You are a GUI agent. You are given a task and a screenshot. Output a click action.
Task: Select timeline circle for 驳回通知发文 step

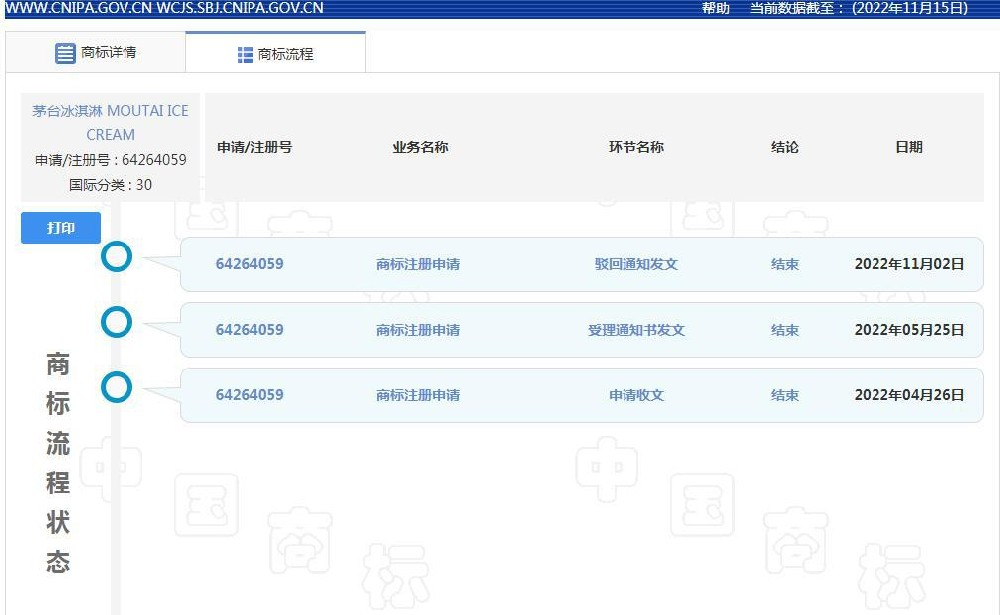117,256
